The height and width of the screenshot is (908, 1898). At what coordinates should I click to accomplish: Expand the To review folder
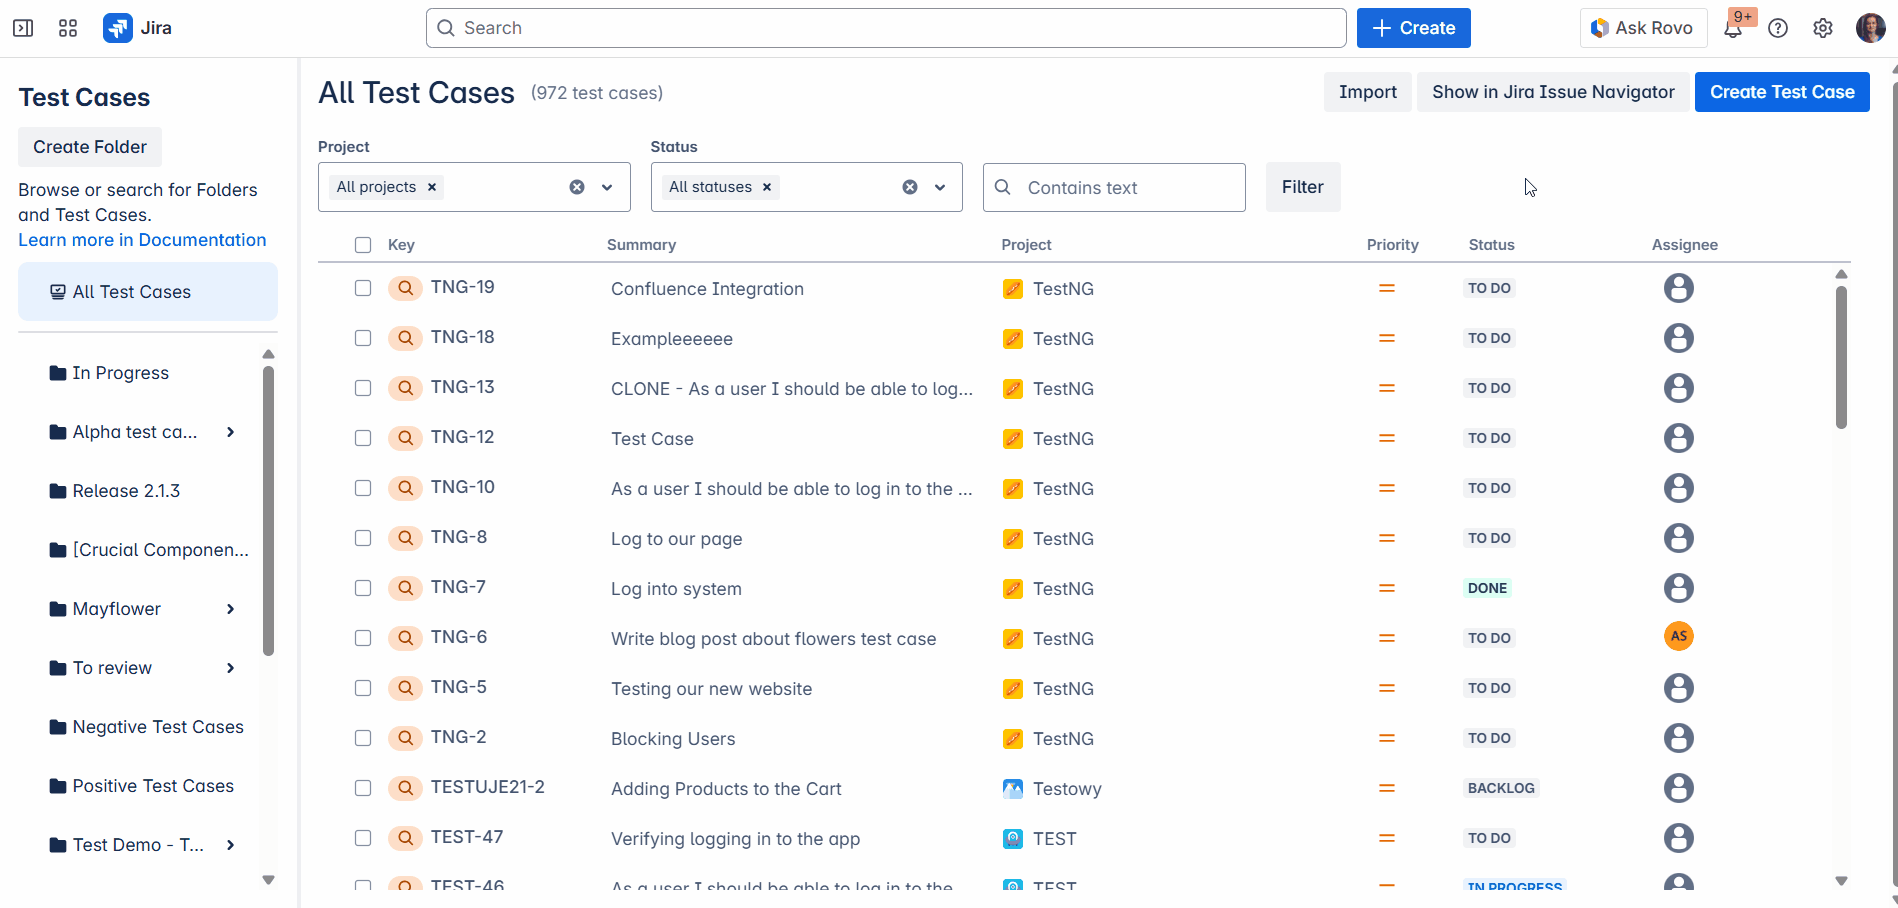[x=231, y=668]
